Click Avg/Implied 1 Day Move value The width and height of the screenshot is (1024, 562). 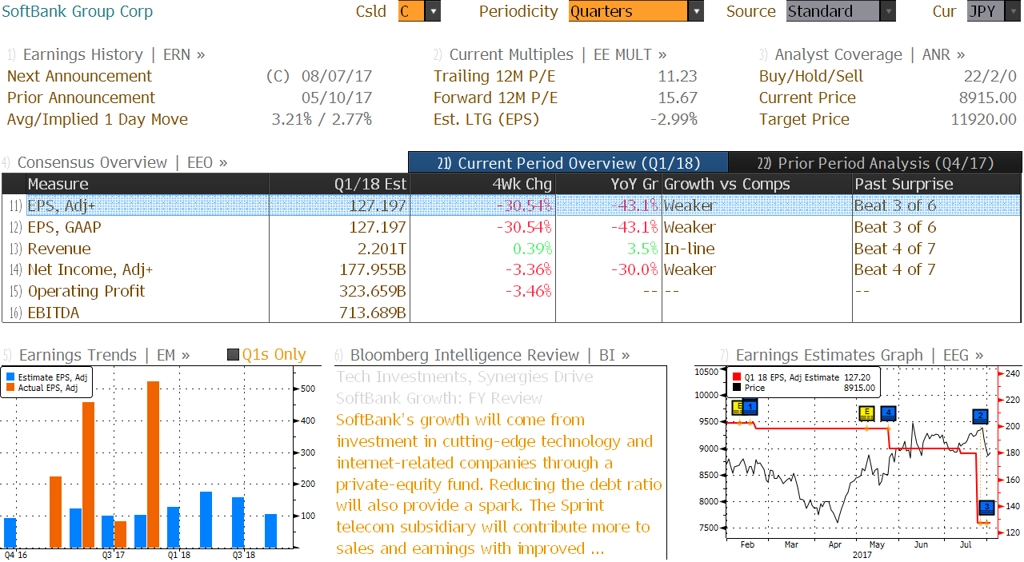pyautogui.click(x=322, y=119)
